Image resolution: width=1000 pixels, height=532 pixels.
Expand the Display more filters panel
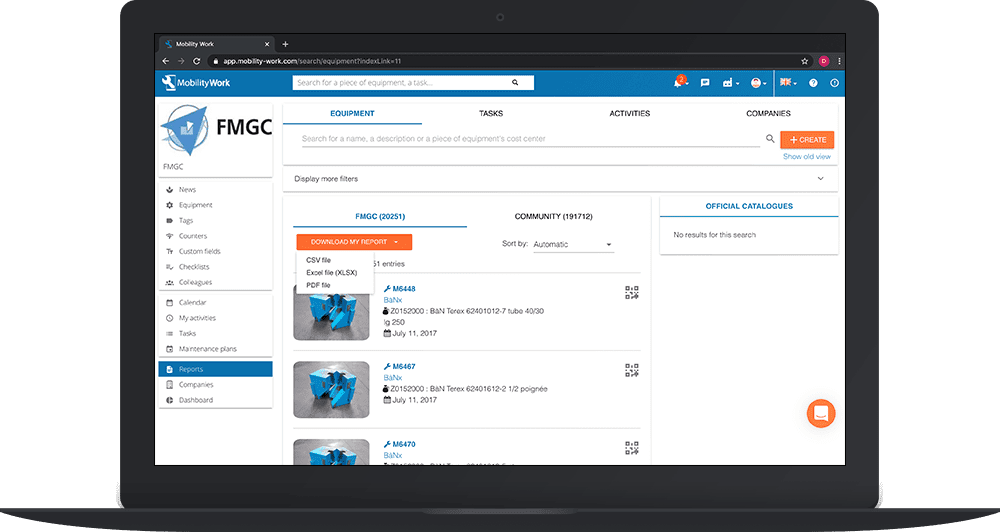pos(560,179)
